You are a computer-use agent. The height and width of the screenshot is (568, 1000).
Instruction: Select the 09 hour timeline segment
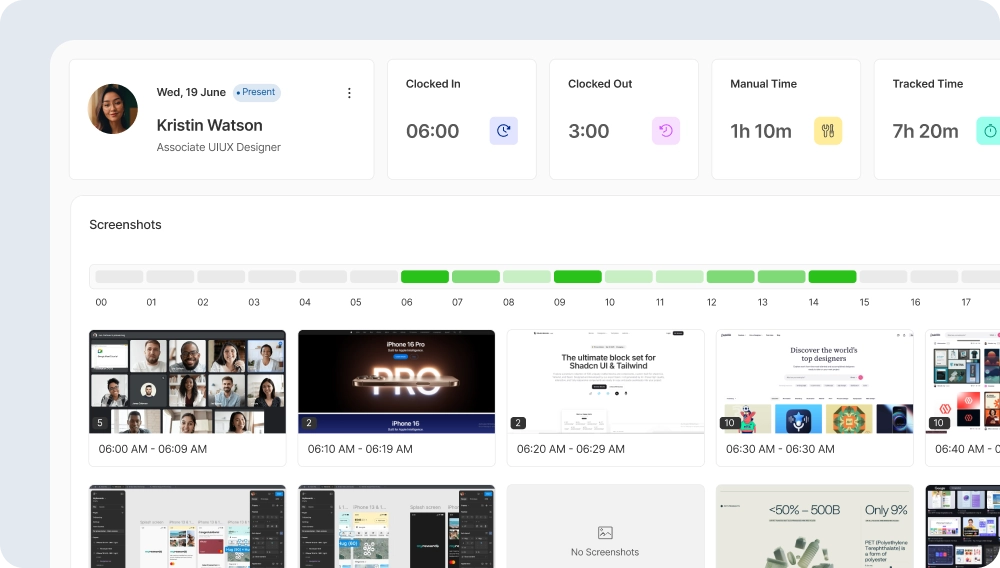578,277
